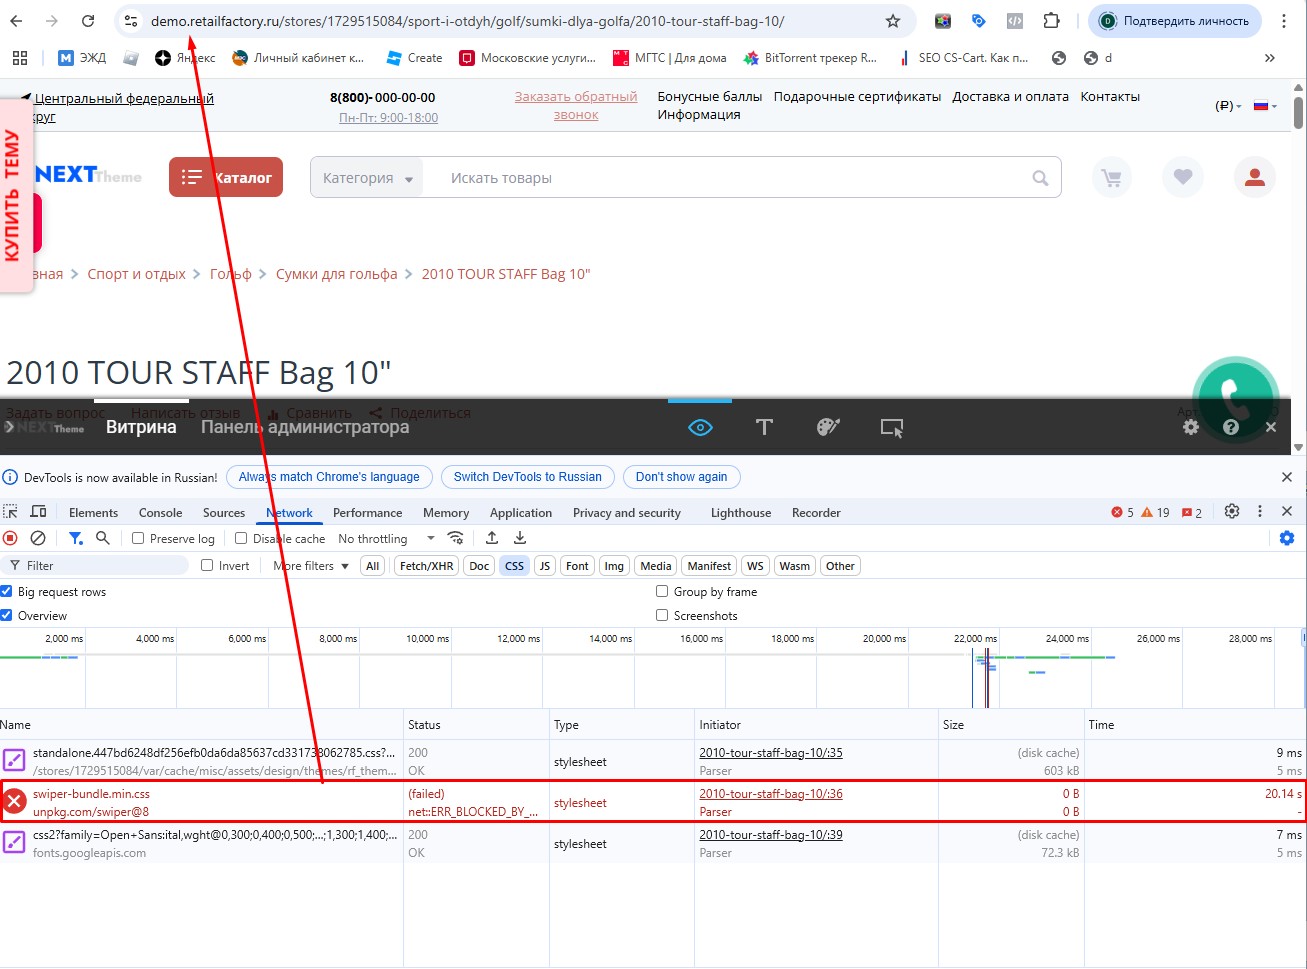This screenshot has width=1307, height=969.
Task: Check the Invert filter checkbox
Action: click(x=207, y=565)
